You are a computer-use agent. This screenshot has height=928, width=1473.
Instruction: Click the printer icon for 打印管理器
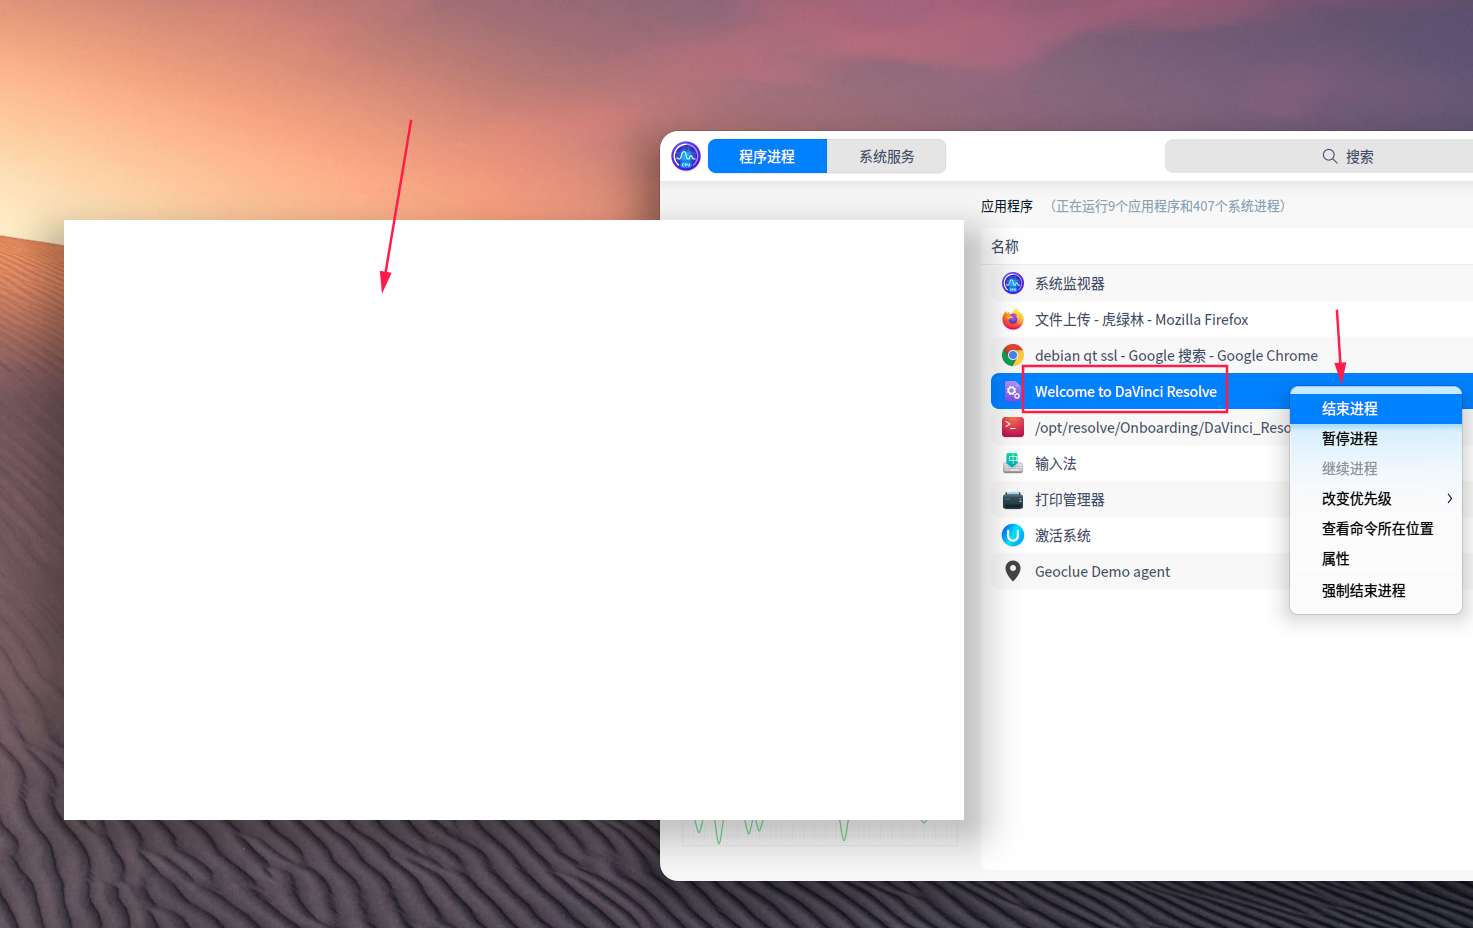pos(1012,499)
